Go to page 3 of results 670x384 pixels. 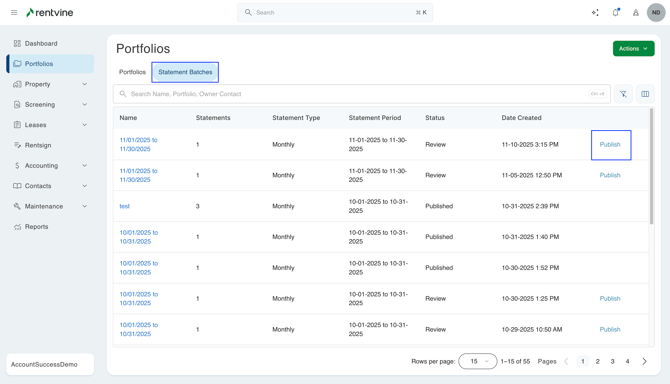click(x=612, y=361)
